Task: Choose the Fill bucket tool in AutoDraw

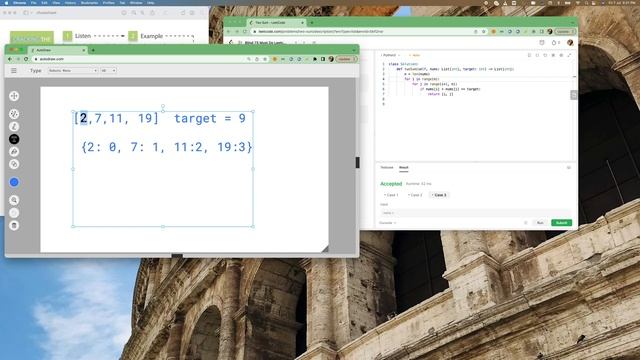Action: 14,152
